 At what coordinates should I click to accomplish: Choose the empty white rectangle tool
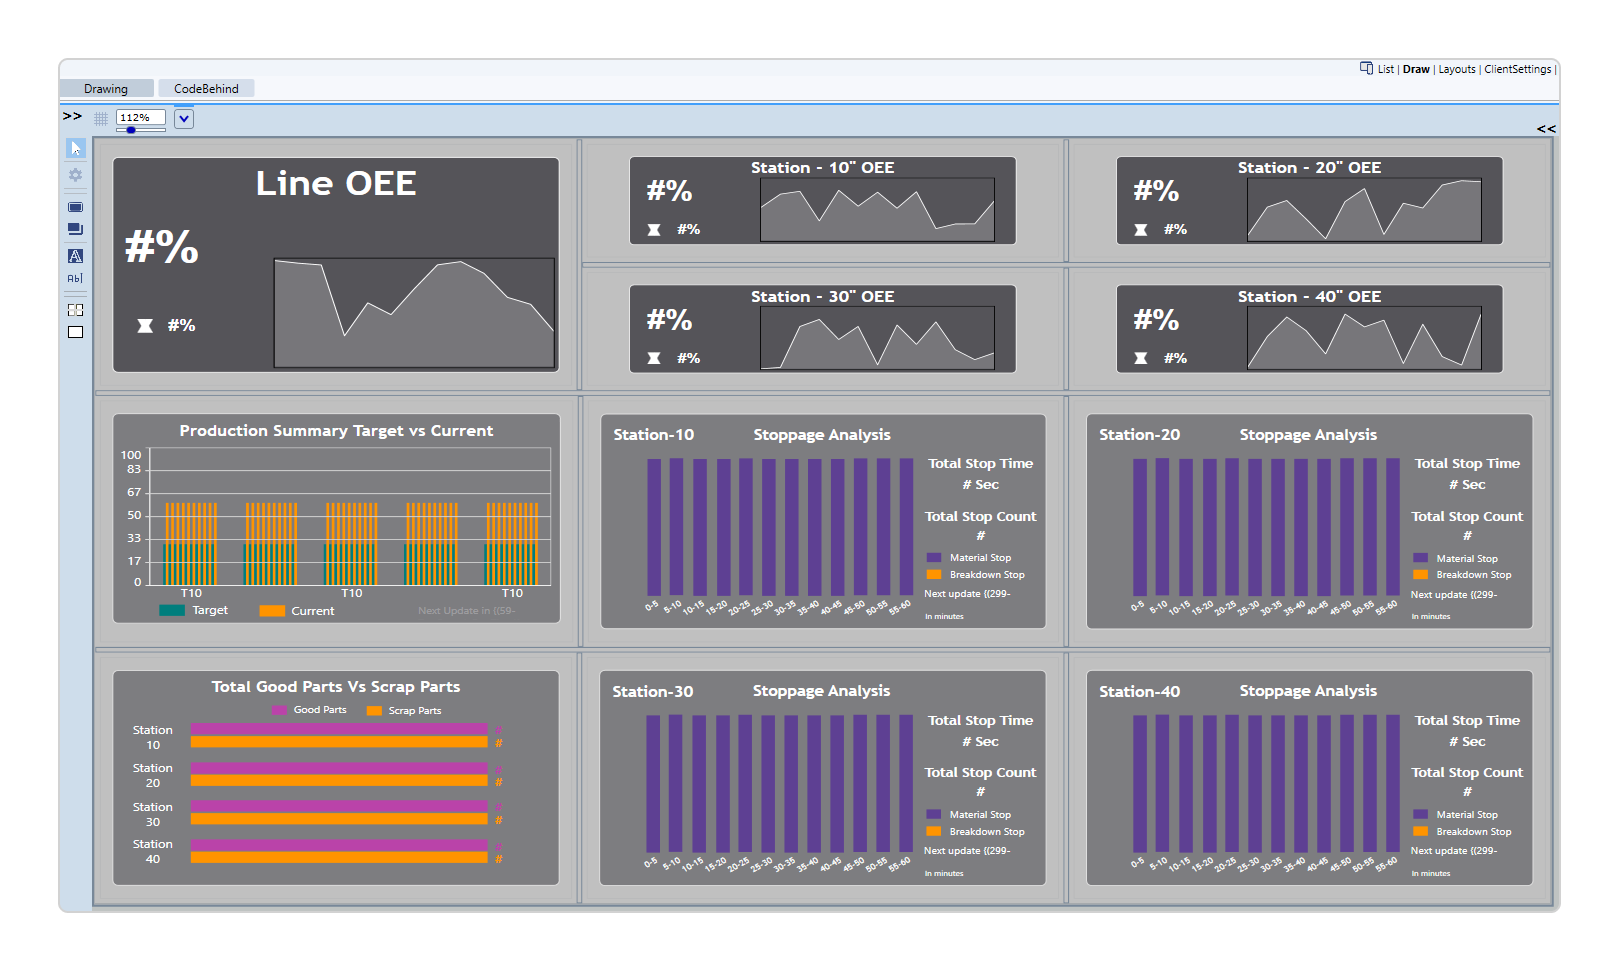[76, 332]
